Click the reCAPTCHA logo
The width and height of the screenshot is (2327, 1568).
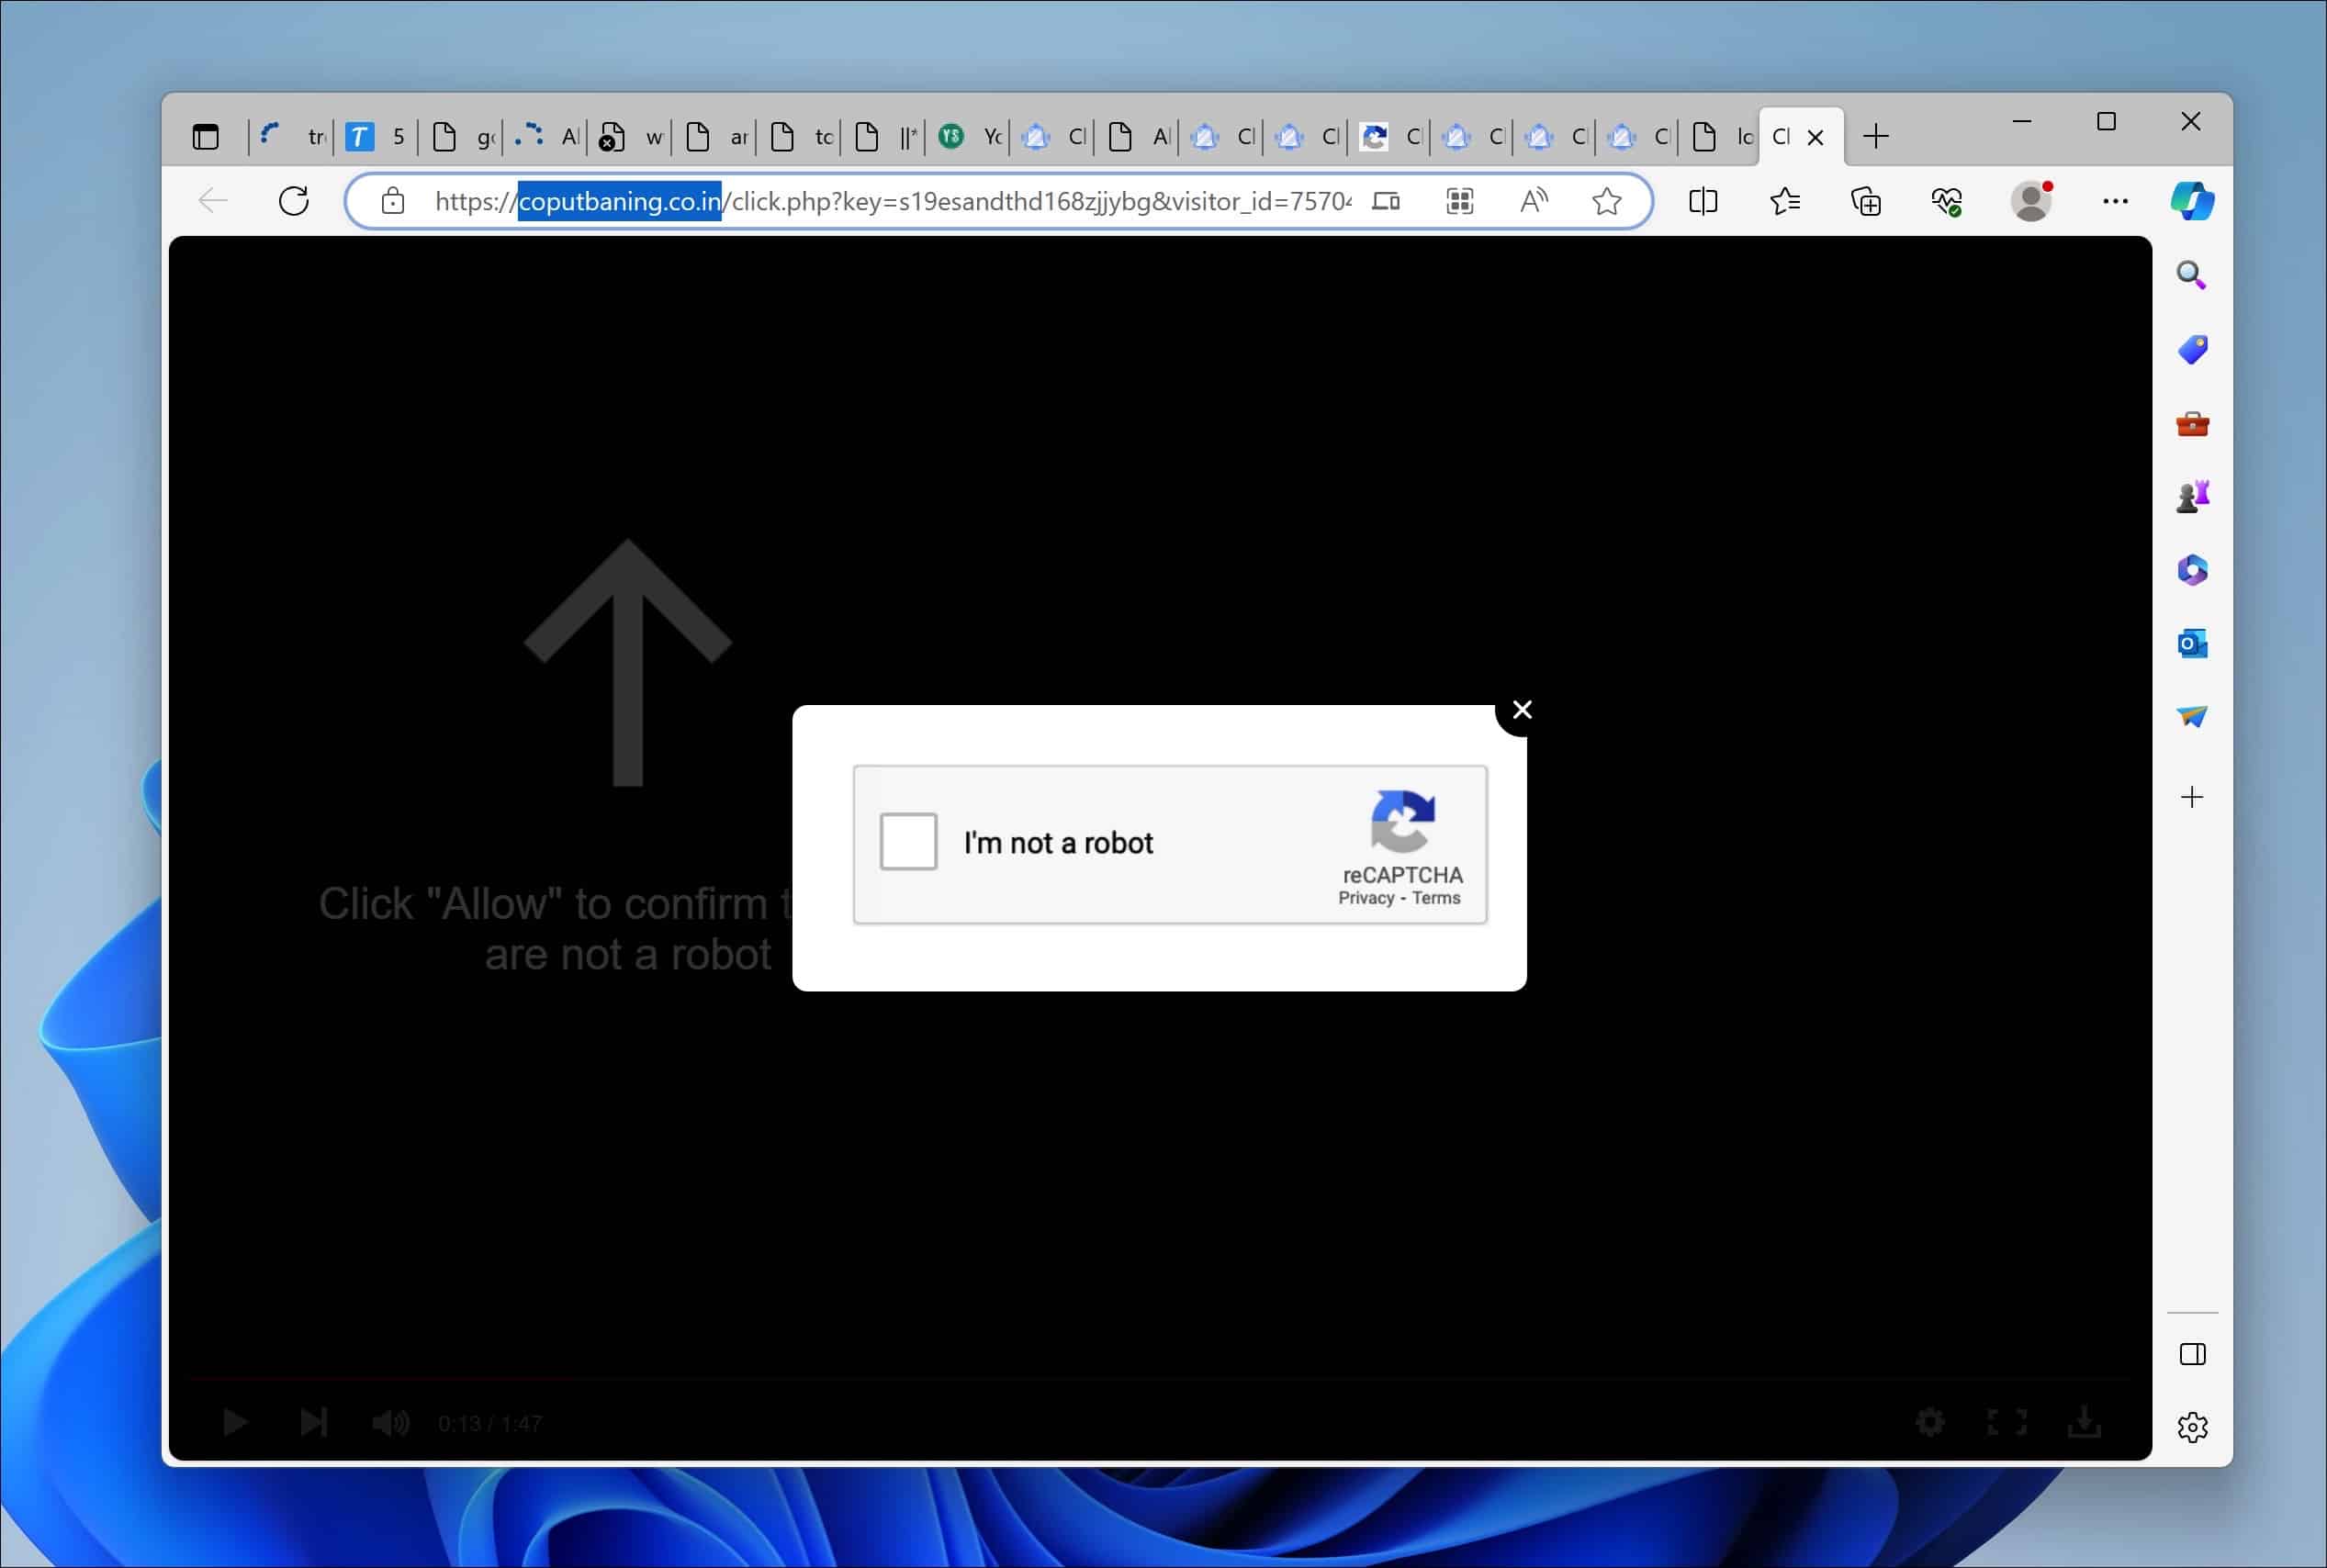pos(1402,821)
